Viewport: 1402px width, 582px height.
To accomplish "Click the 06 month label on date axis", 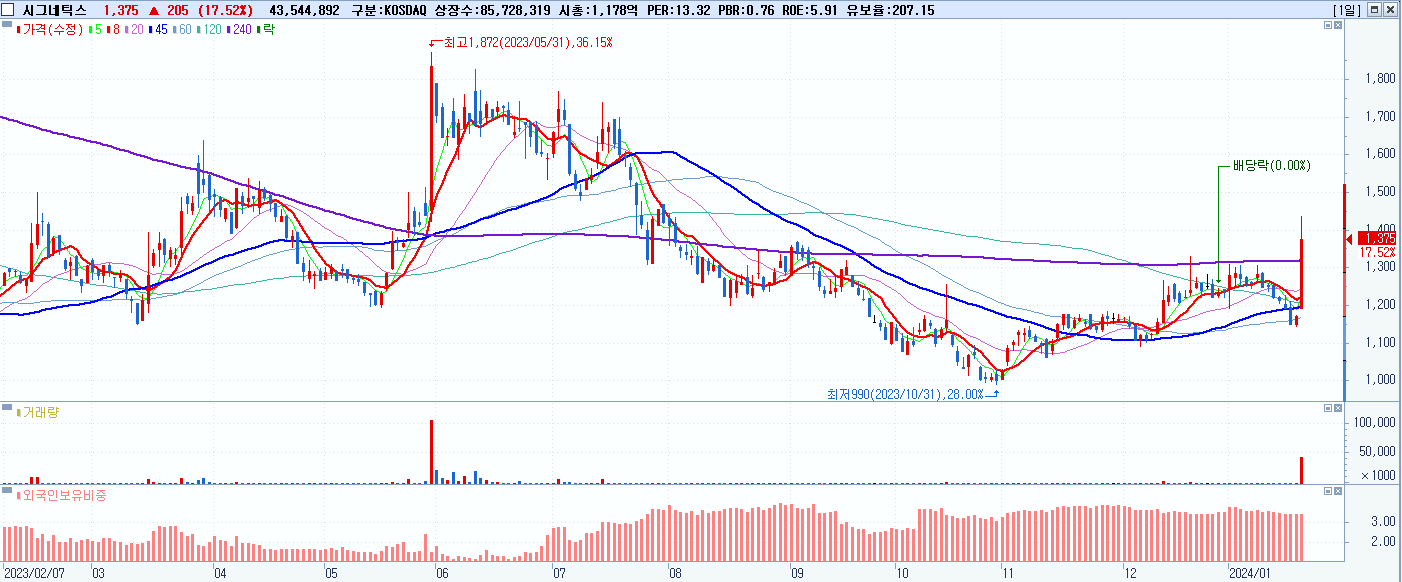I will pos(441,574).
